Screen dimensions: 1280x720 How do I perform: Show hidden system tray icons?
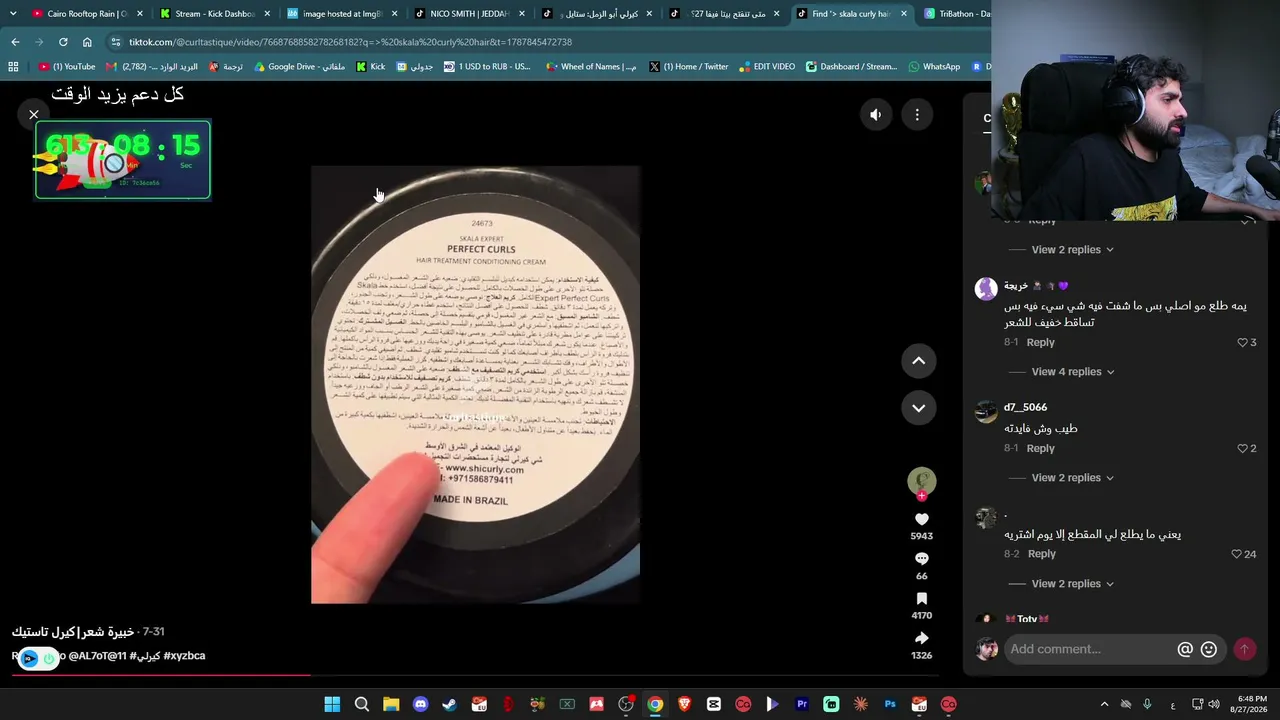point(1104,705)
